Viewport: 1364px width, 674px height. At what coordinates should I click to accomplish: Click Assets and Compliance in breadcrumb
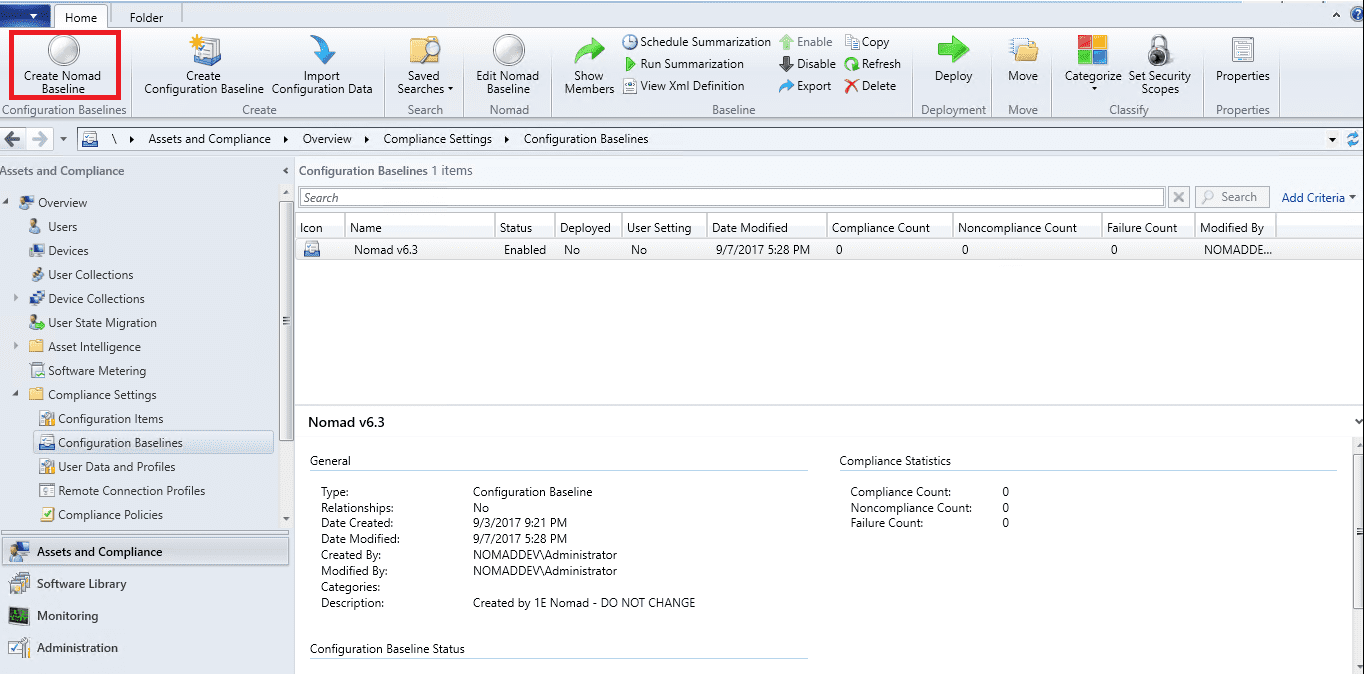coord(210,139)
